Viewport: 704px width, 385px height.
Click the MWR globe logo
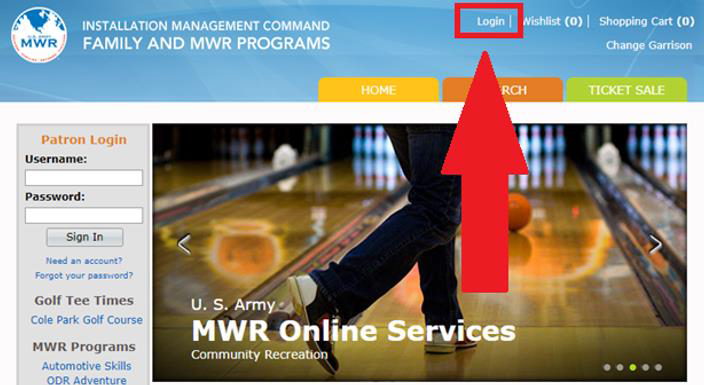pyautogui.click(x=39, y=35)
